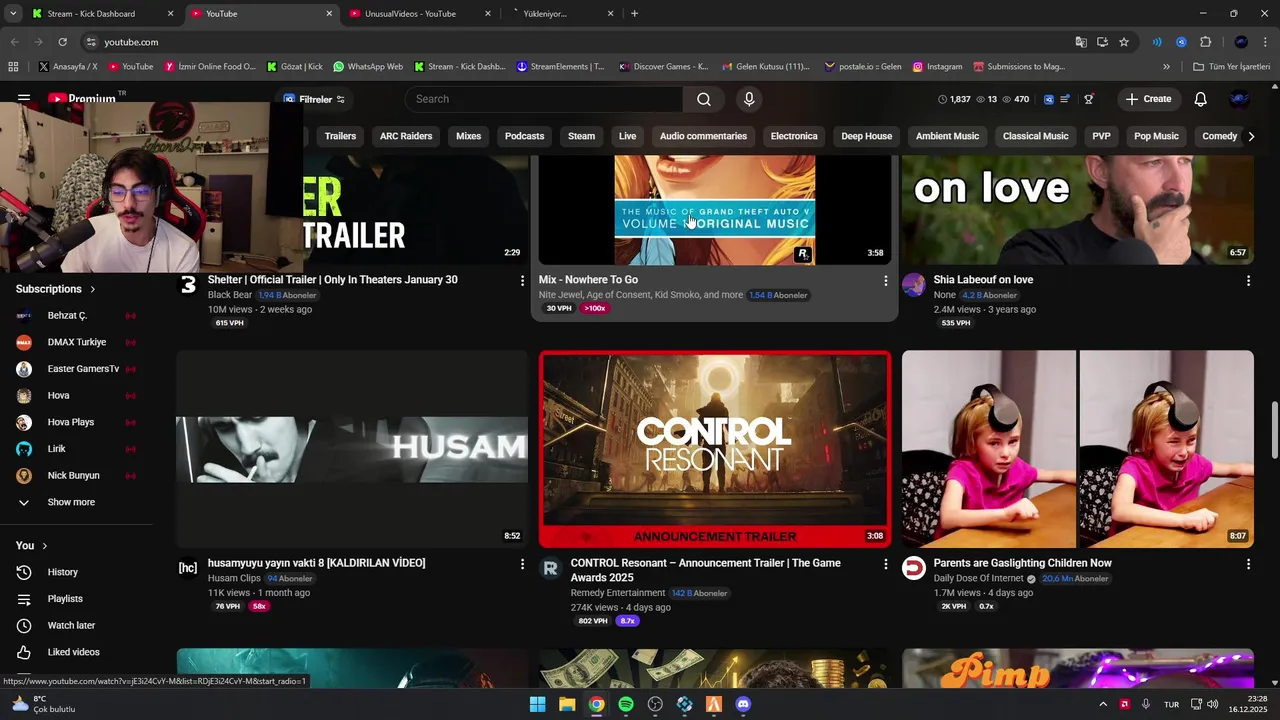Show hidden bookmarks with double chevron
The image size is (1280, 720).
pos(1166,67)
